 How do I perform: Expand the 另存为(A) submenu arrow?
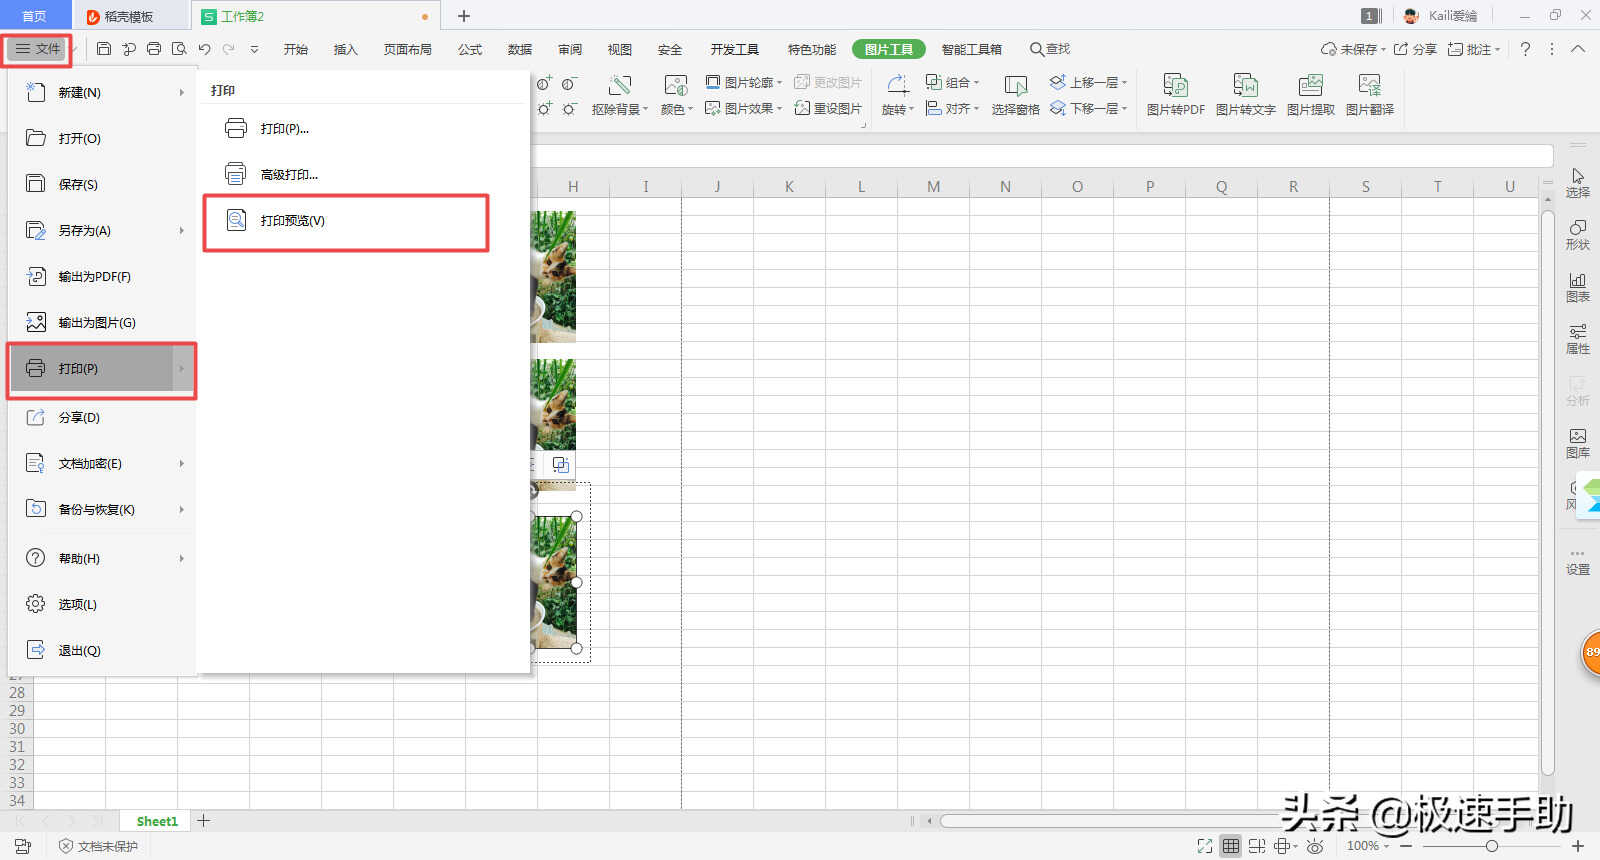click(182, 230)
